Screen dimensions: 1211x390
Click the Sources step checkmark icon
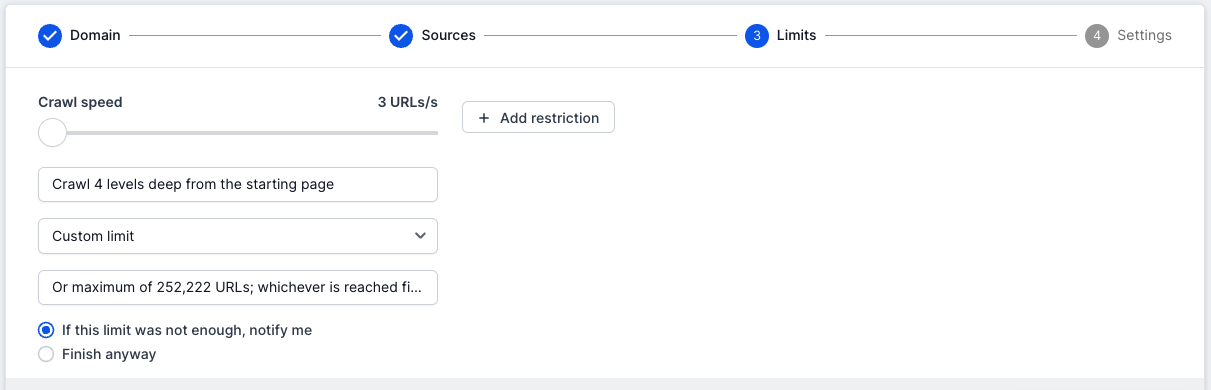(x=401, y=36)
